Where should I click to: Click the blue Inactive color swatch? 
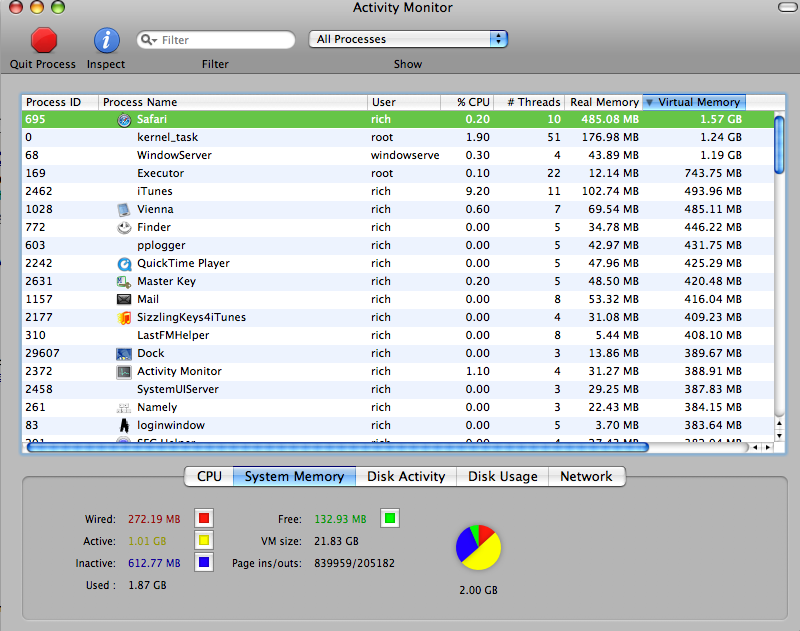point(204,562)
